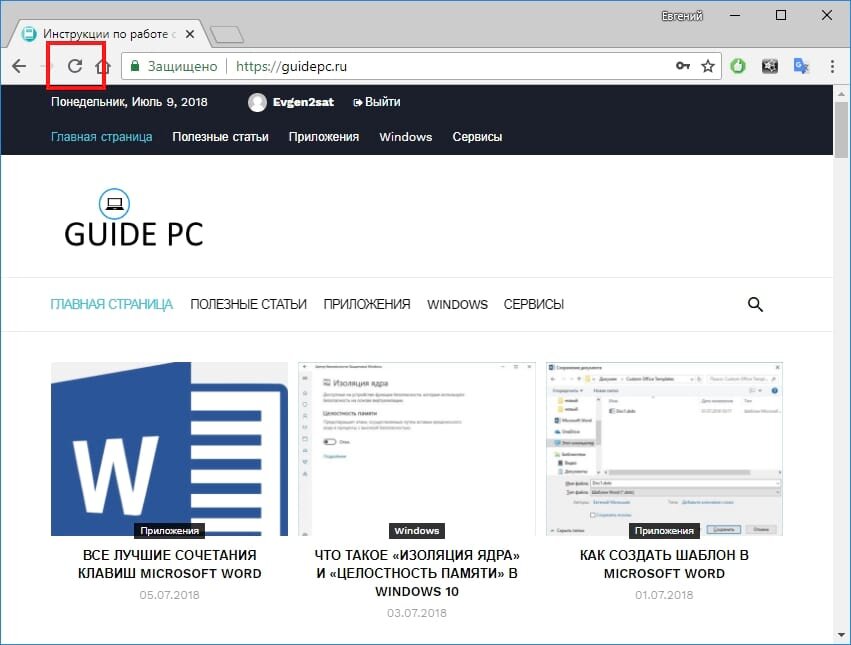Screen dimensions: 851x645
Task: Open Приложения in the dark top bar
Action: click(323, 137)
